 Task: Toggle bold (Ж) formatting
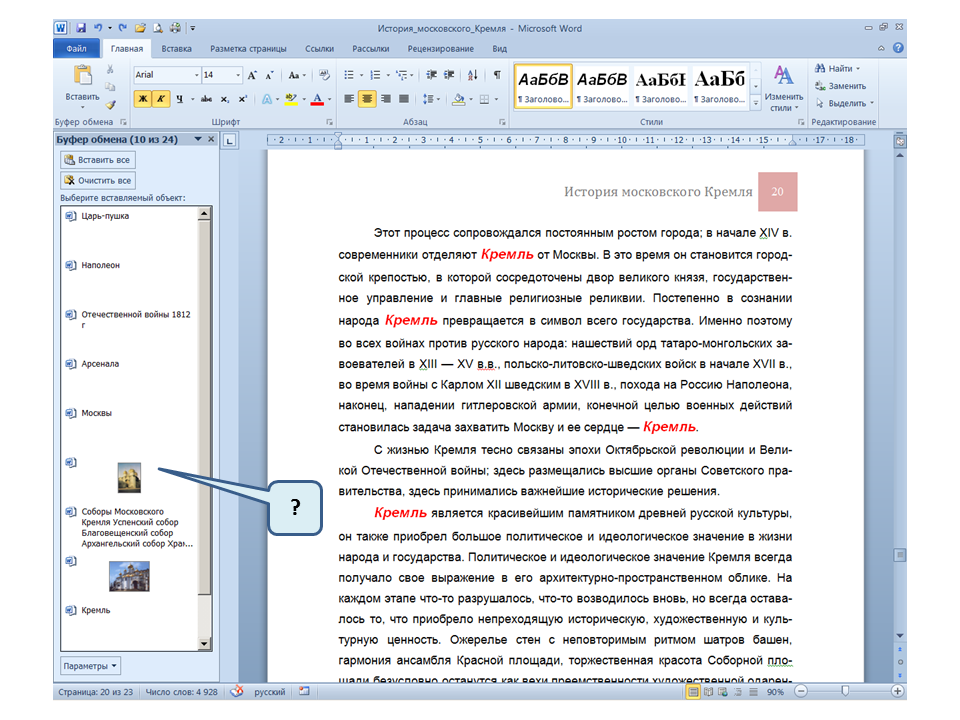pyautogui.click(x=142, y=99)
